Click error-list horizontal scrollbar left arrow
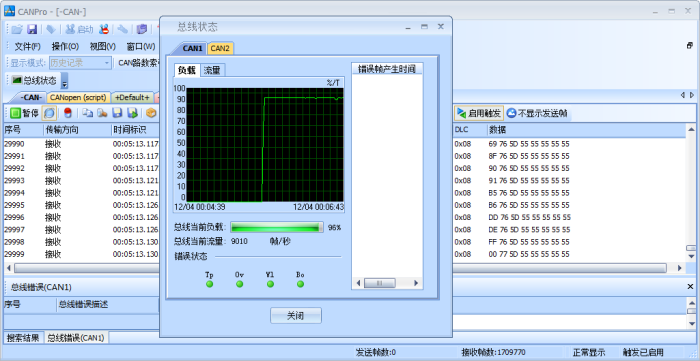 pos(358,283)
